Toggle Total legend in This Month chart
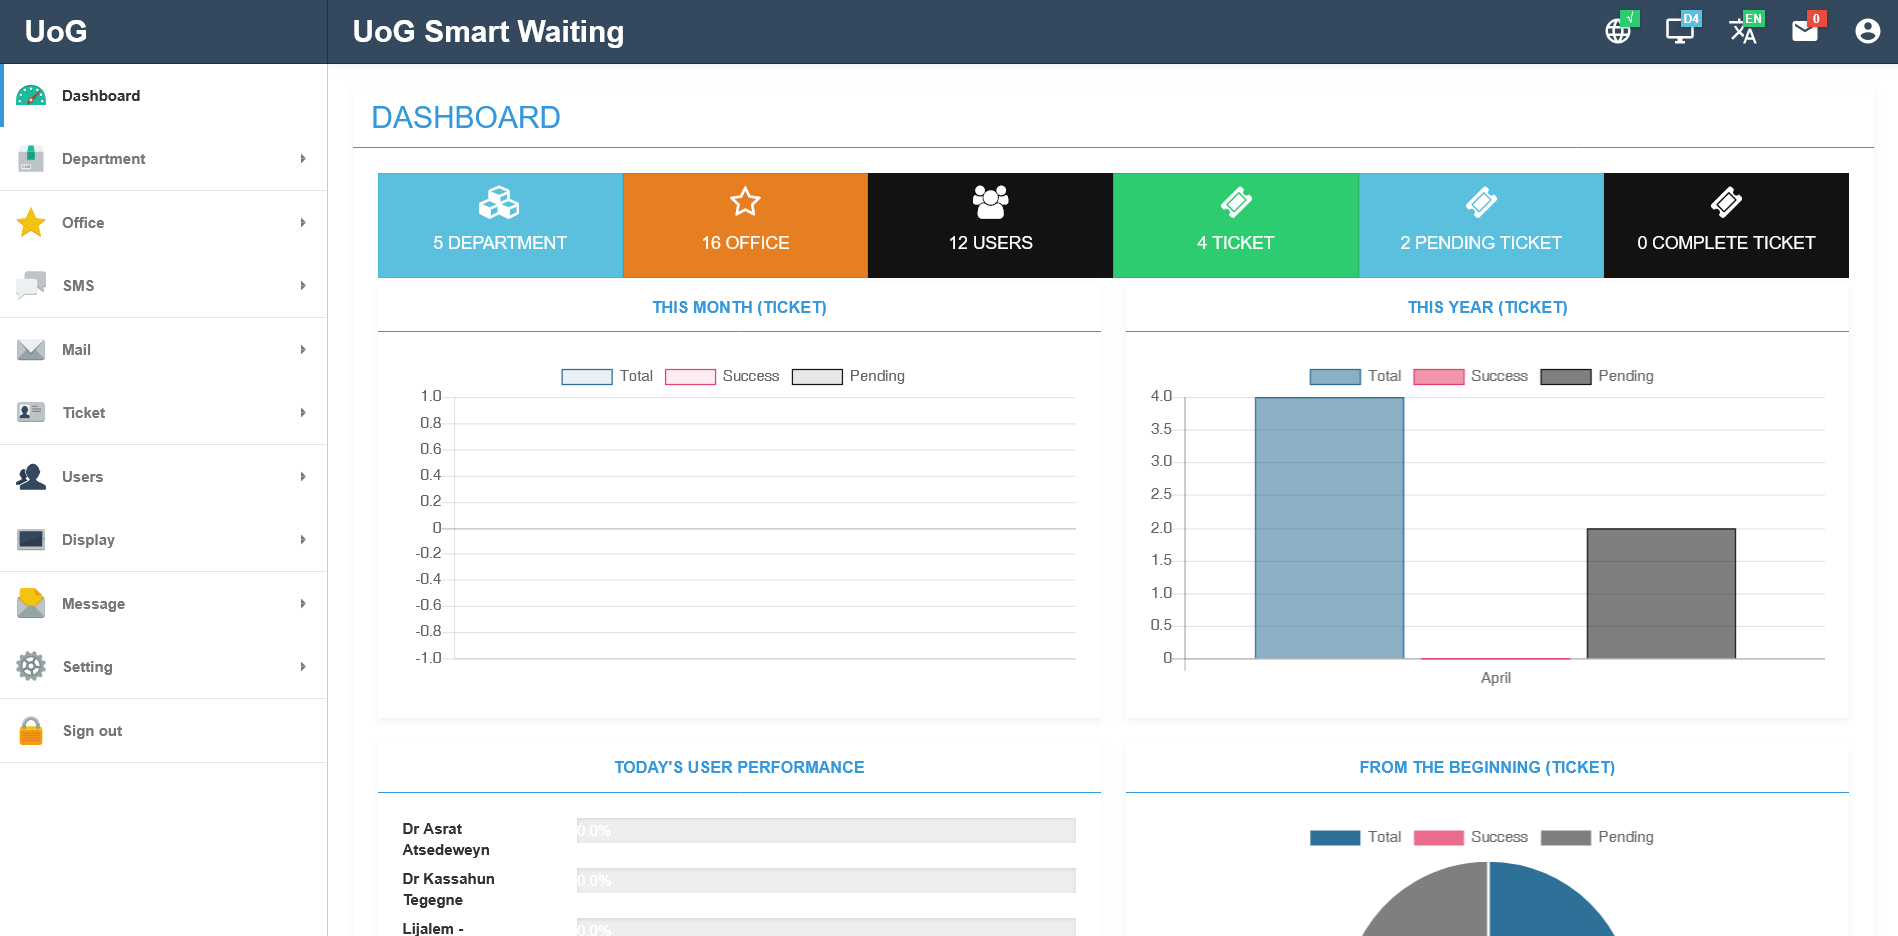 coord(607,377)
